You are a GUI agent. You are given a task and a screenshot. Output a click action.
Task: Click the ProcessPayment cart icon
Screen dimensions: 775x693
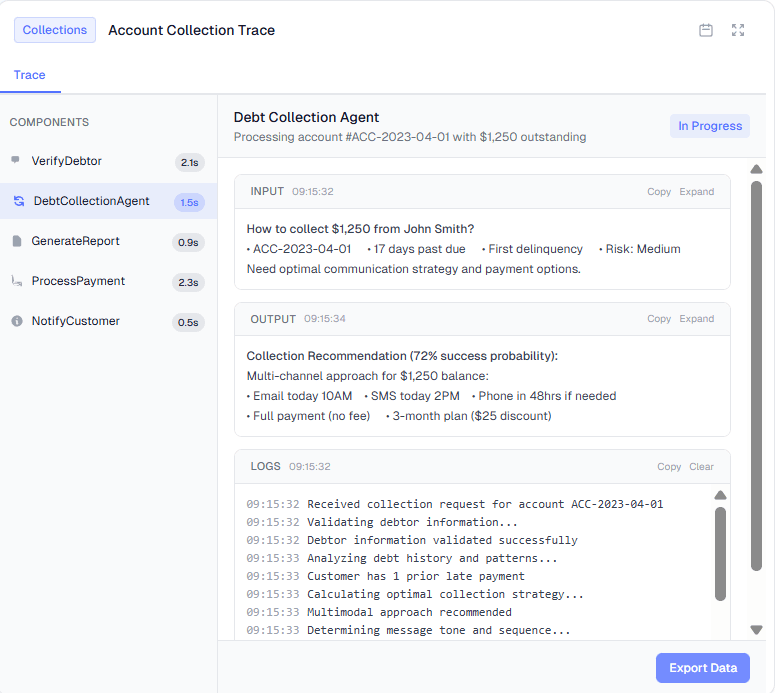[x=17, y=281]
